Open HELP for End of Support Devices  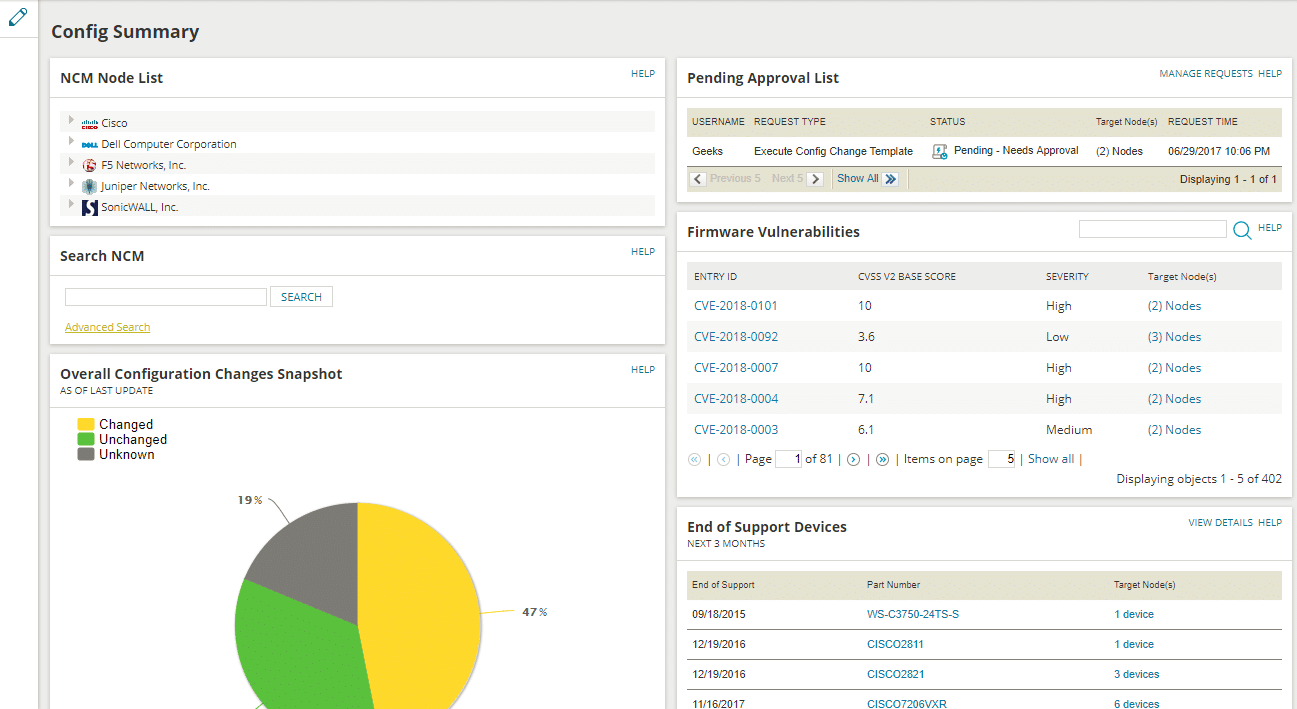[x=1270, y=523]
